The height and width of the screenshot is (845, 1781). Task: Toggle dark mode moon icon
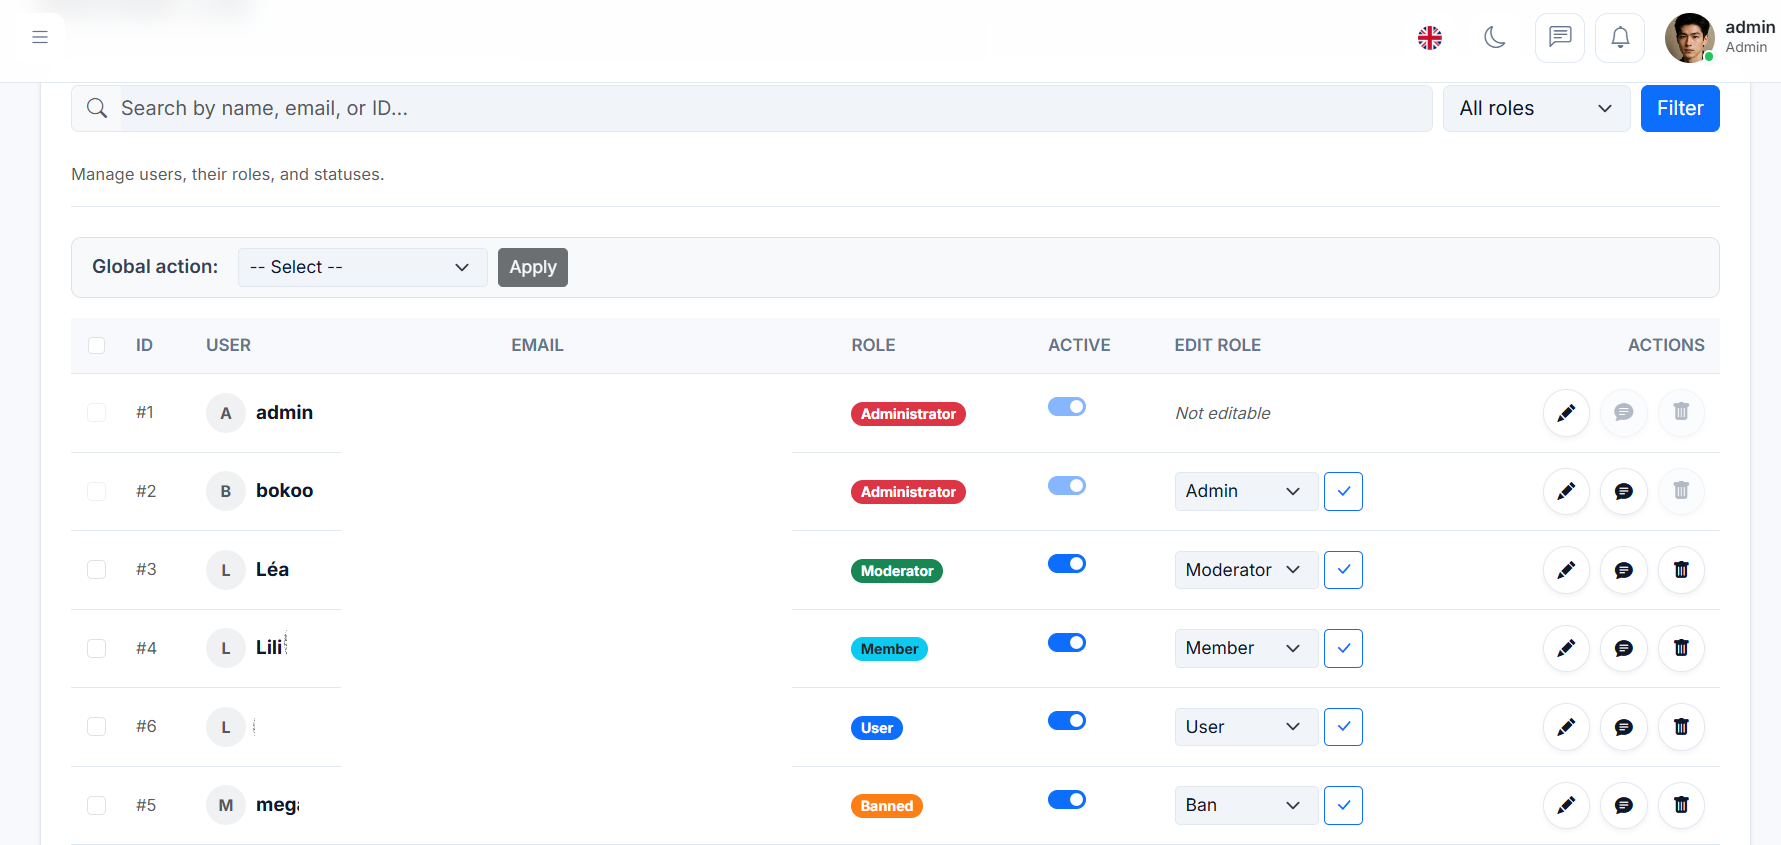[1495, 38]
